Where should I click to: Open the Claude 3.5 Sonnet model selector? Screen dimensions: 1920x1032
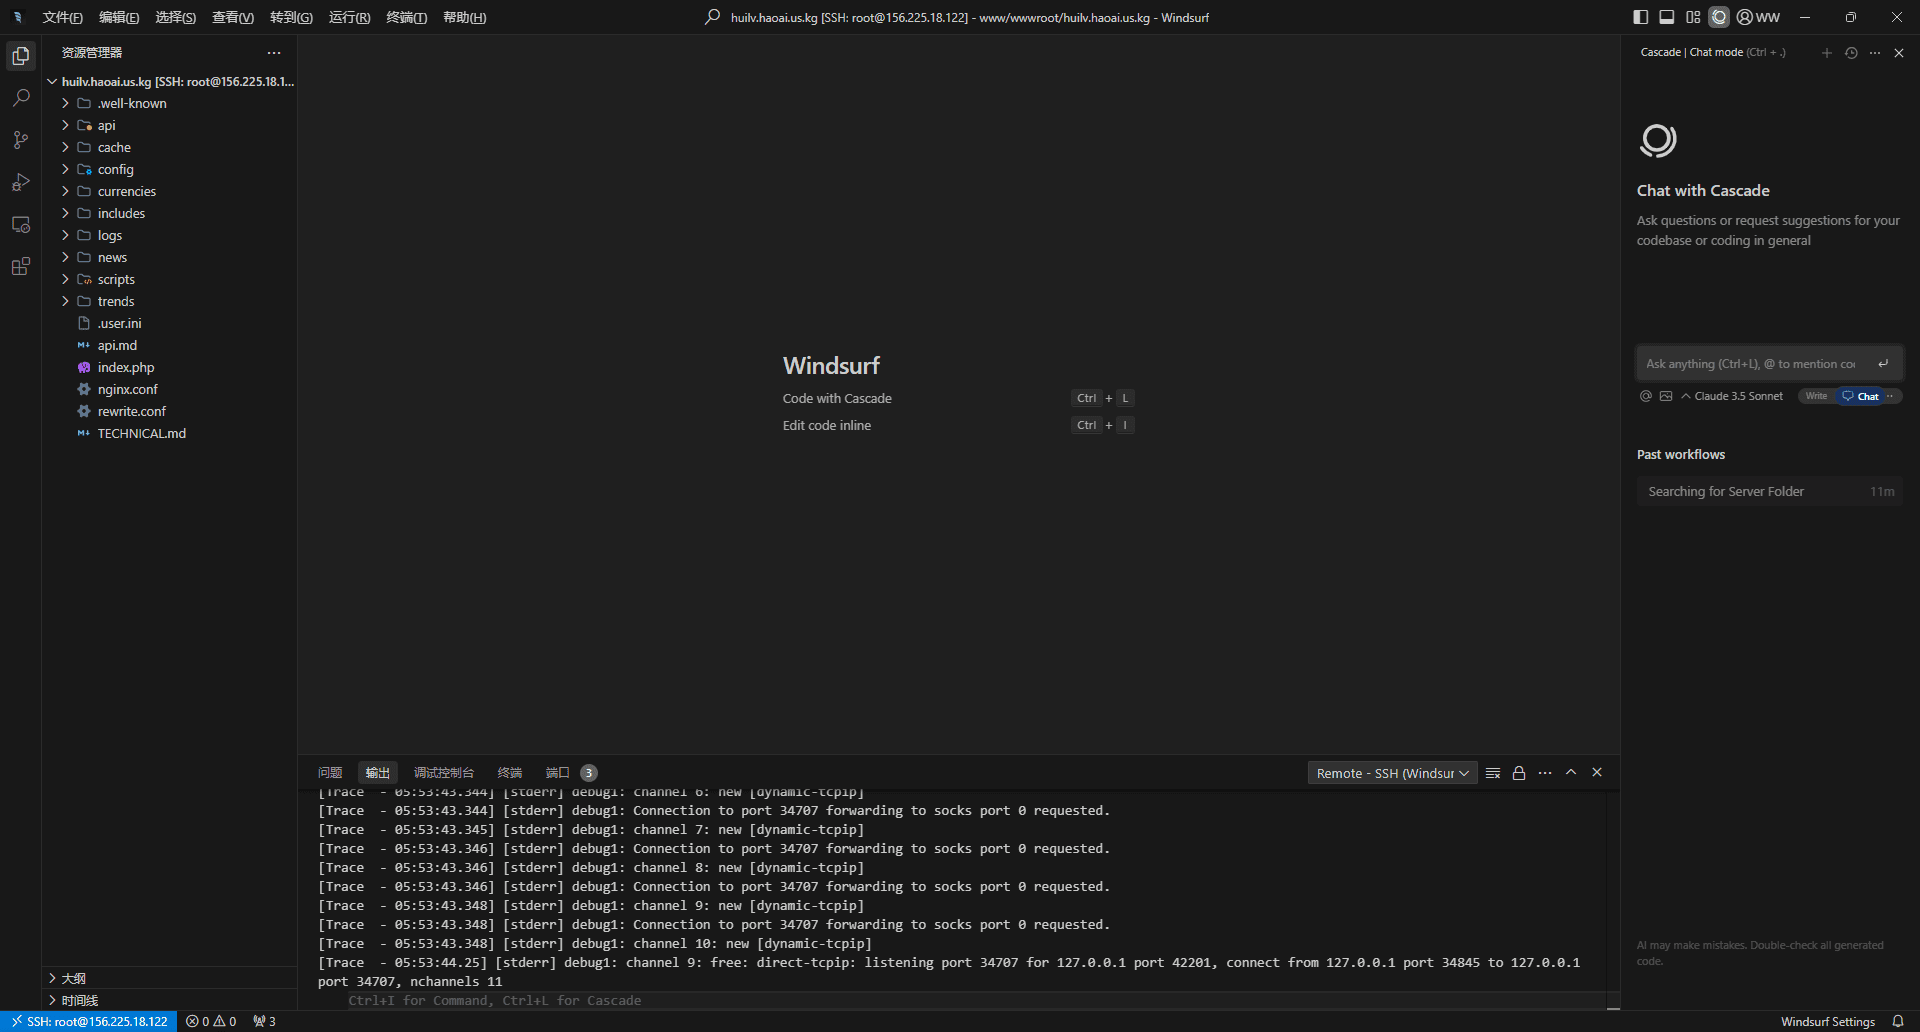pyautogui.click(x=1732, y=396)
